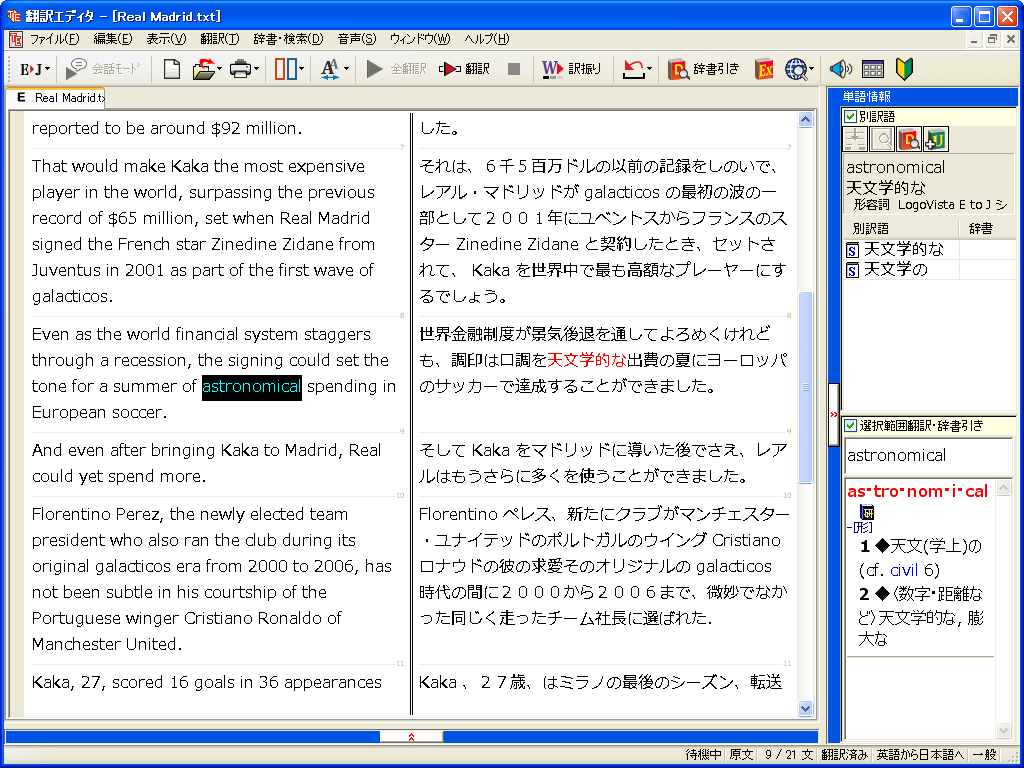Click the astronomical lookup input field

[x=928, y=455]
